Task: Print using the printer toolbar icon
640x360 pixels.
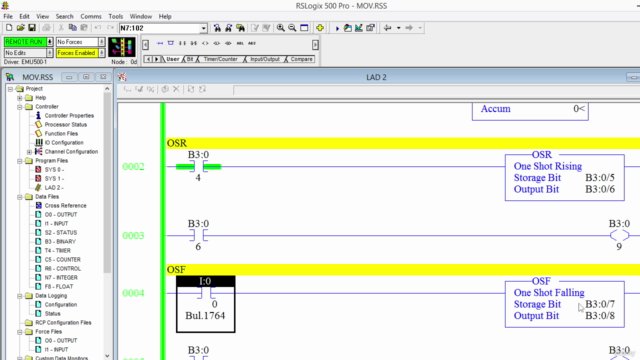Action: point(47,28)
